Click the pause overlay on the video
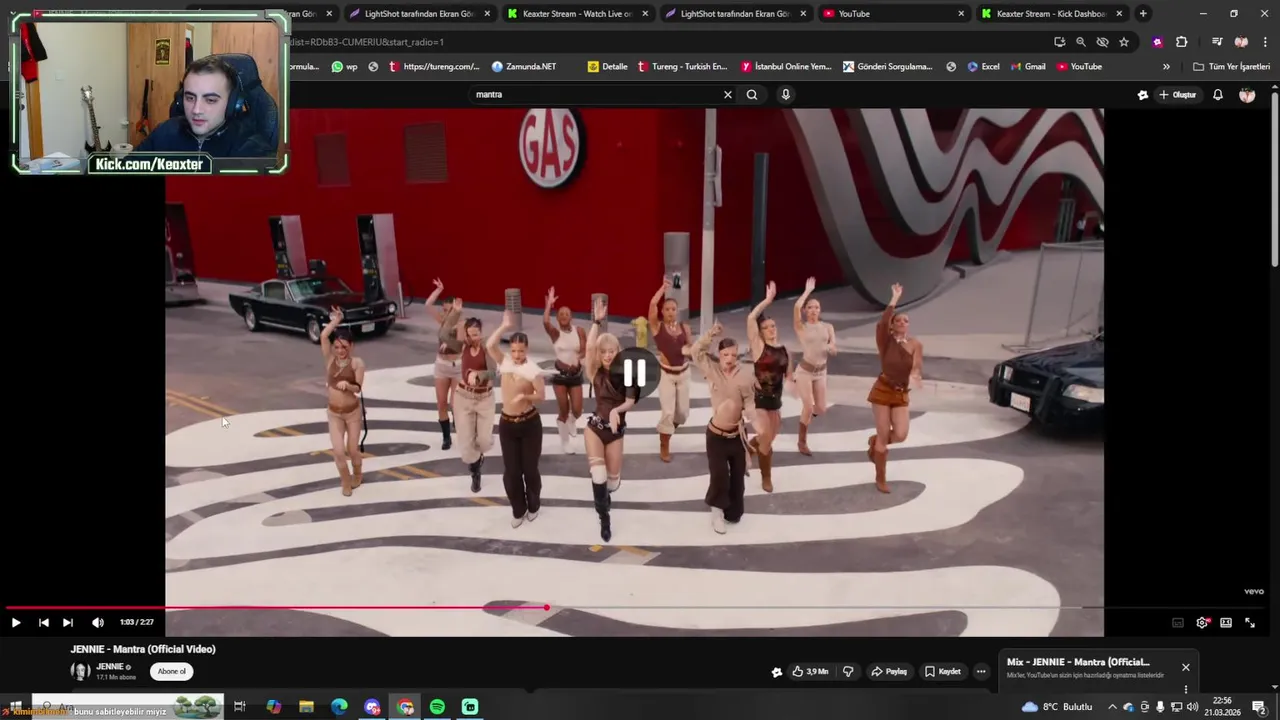Viewport: 1280px width, 720px height. [634, 373]
